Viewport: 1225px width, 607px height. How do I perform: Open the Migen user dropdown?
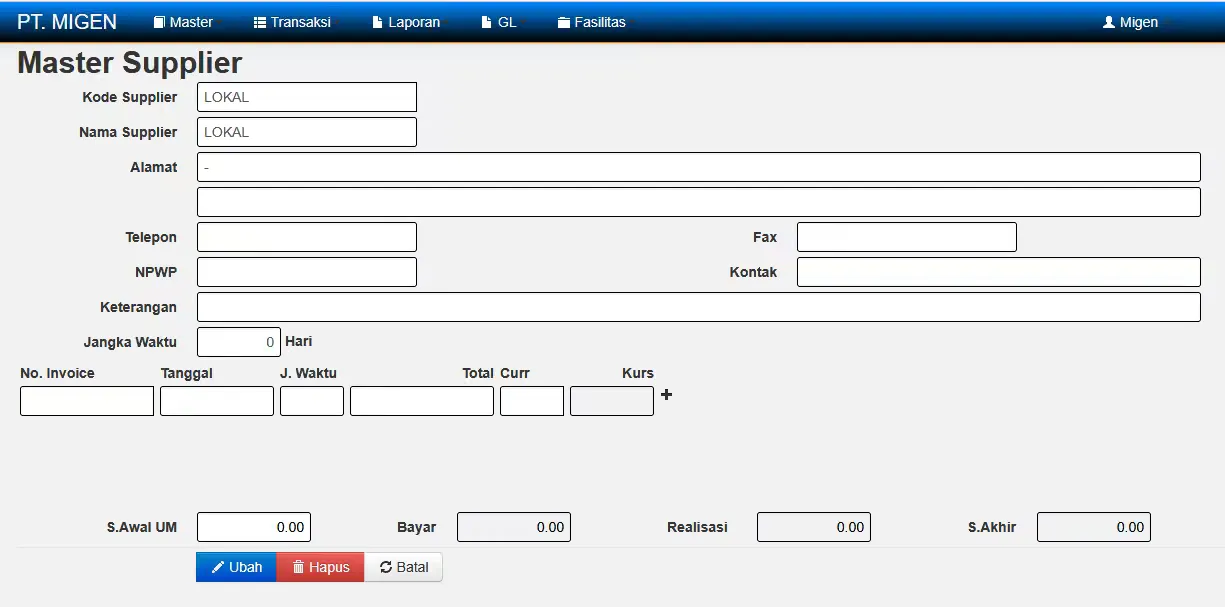tap(1137, 22)
